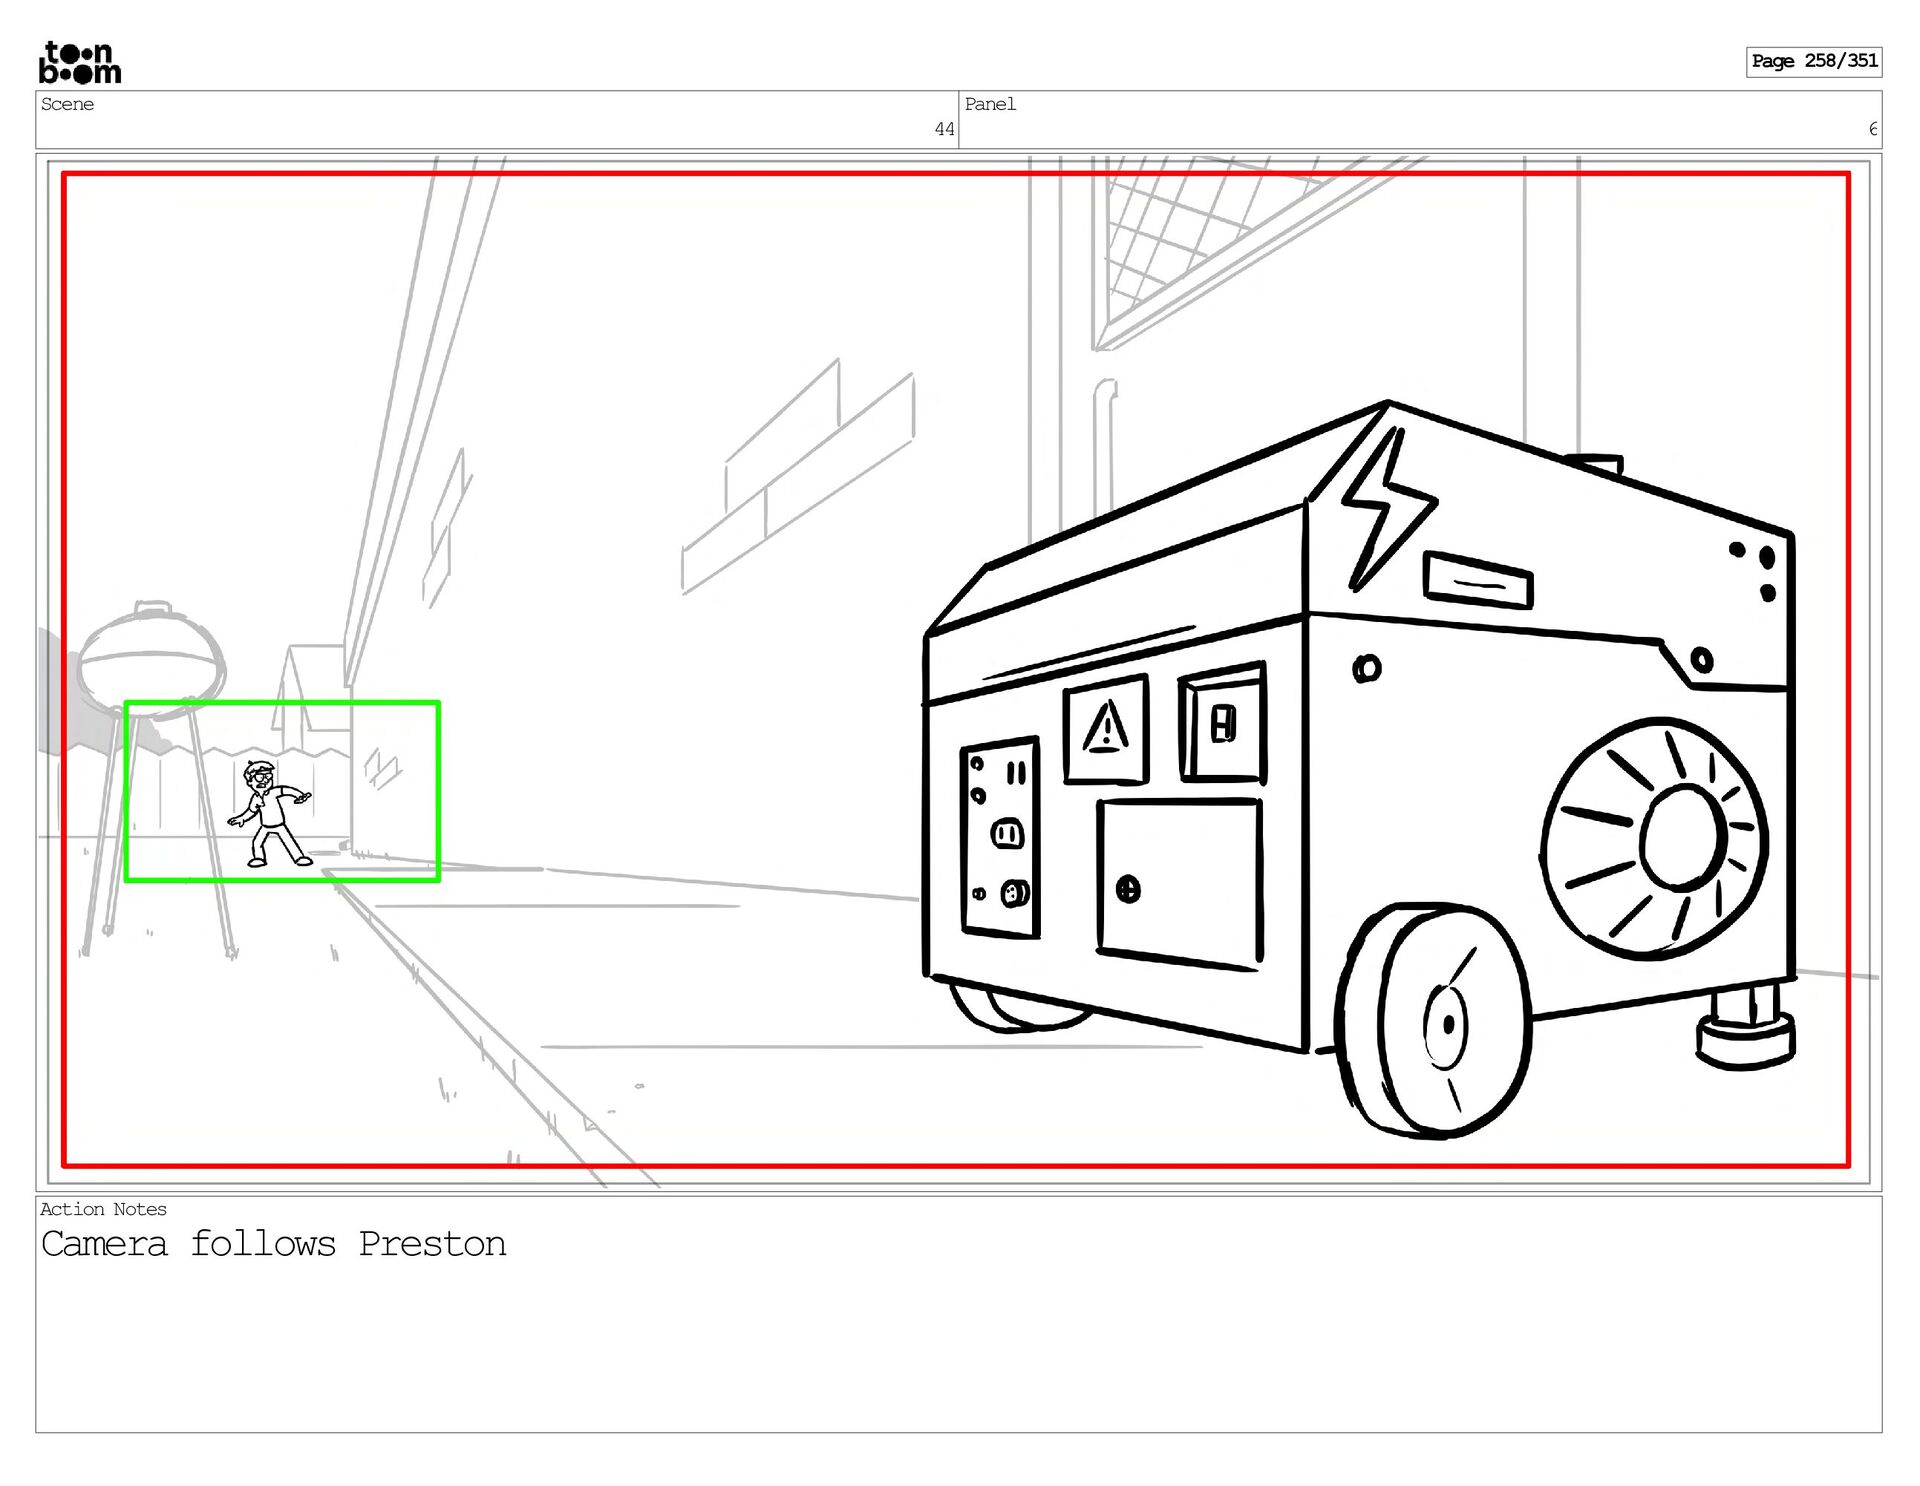Screen dimensions: 1920x1486
Task: Click the Page 258/351 indicator
Action: [1813, 61]
